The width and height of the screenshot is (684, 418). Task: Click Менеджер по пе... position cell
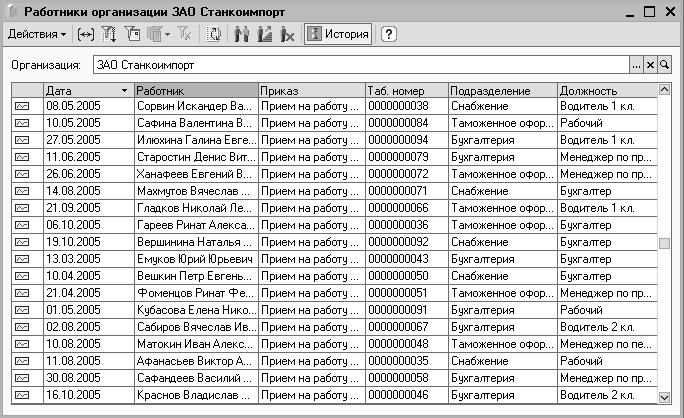click(607, 344)
